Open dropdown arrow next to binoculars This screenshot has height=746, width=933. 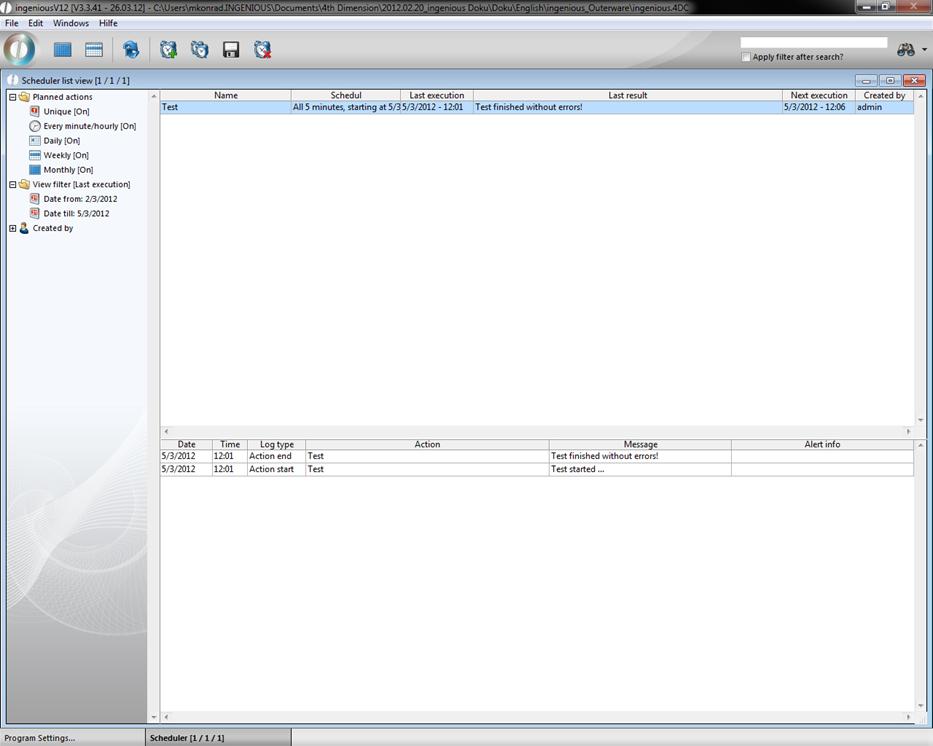click(x=924, y=50)
